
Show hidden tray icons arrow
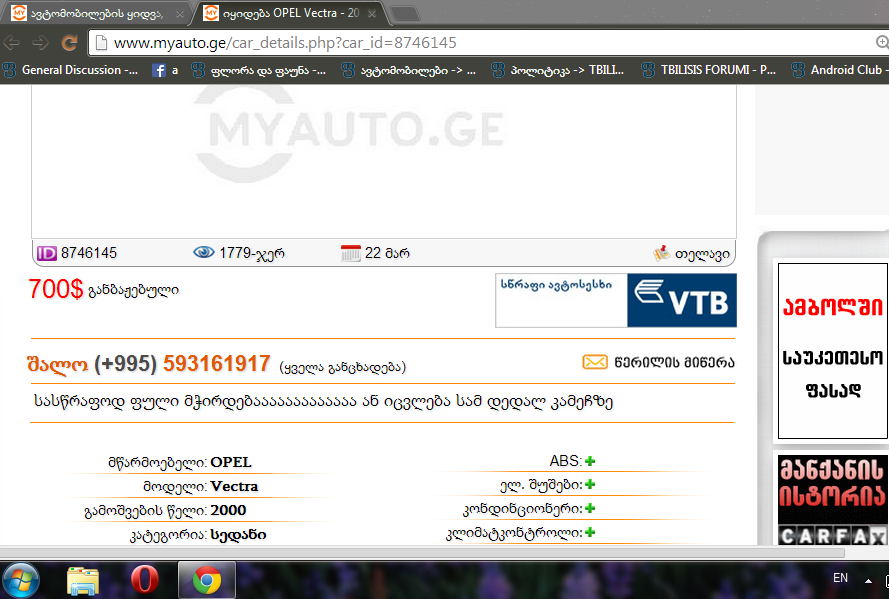click(868, 581)
